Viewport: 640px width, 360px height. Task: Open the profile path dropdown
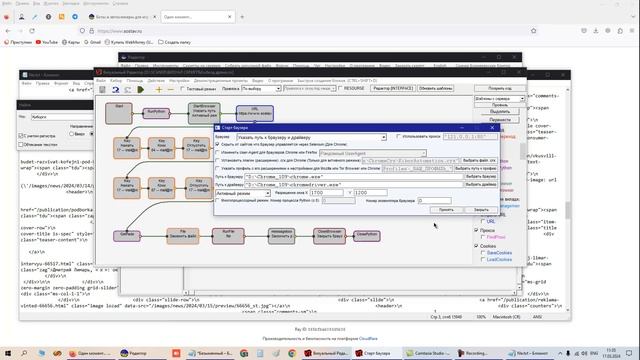[417, 169]
